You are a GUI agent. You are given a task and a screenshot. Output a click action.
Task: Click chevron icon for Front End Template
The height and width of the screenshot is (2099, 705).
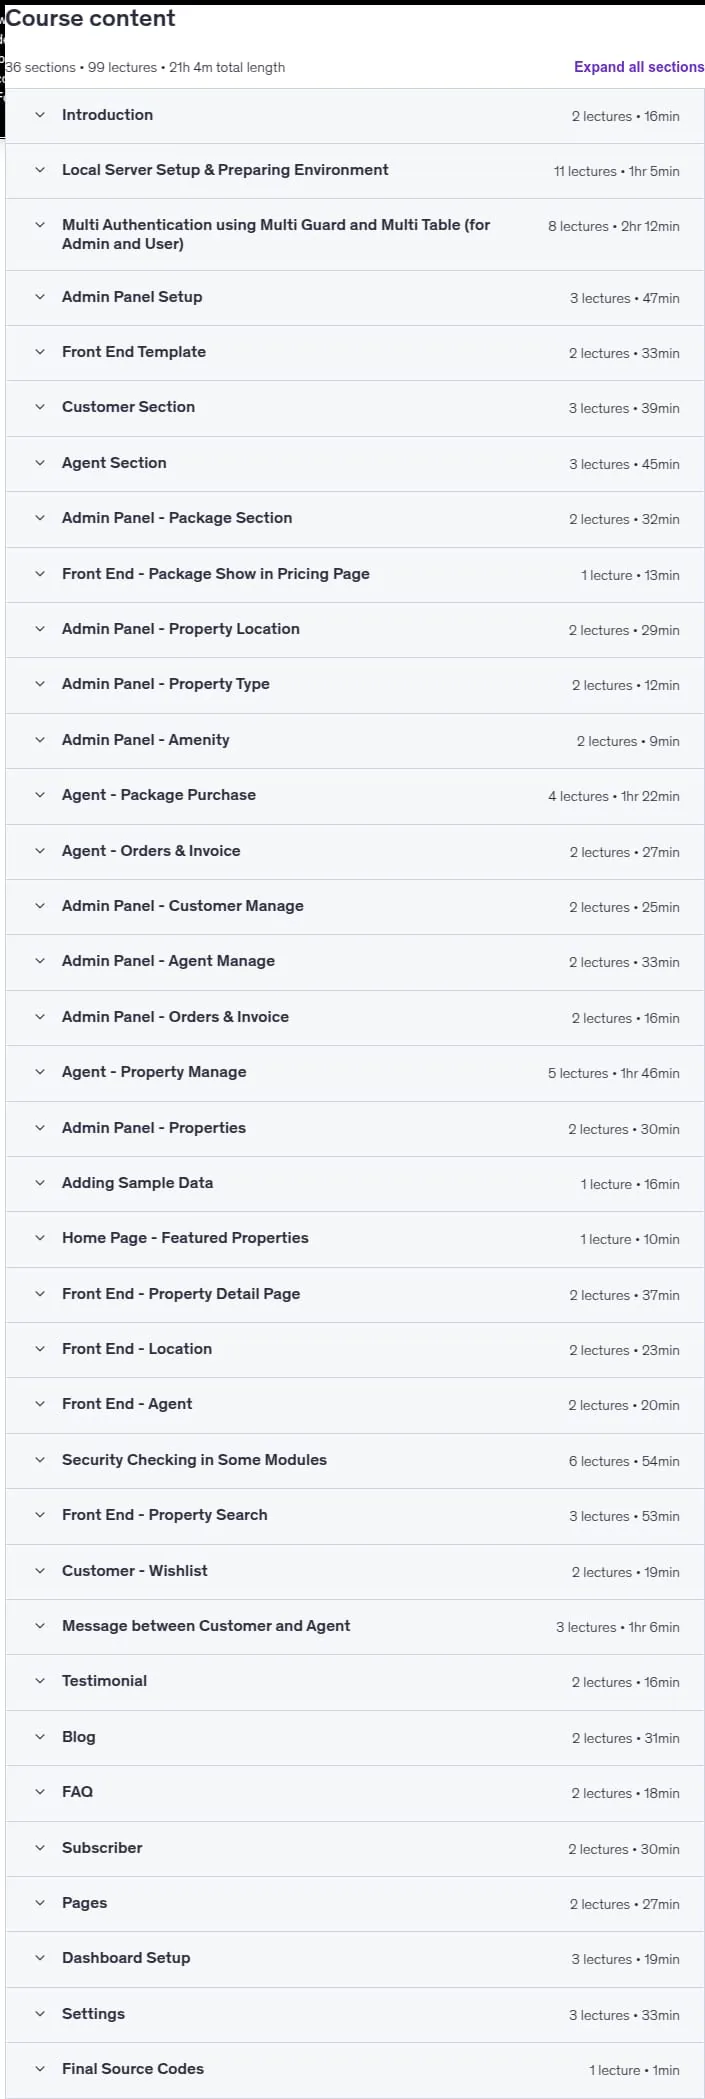tap(40, 352)
